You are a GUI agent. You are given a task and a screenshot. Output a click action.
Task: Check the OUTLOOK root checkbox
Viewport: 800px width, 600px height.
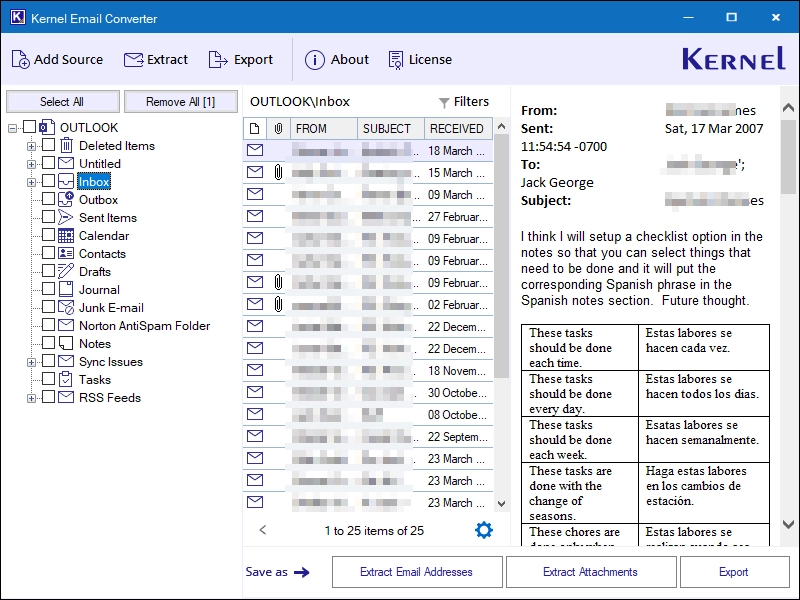pos(30,127)
